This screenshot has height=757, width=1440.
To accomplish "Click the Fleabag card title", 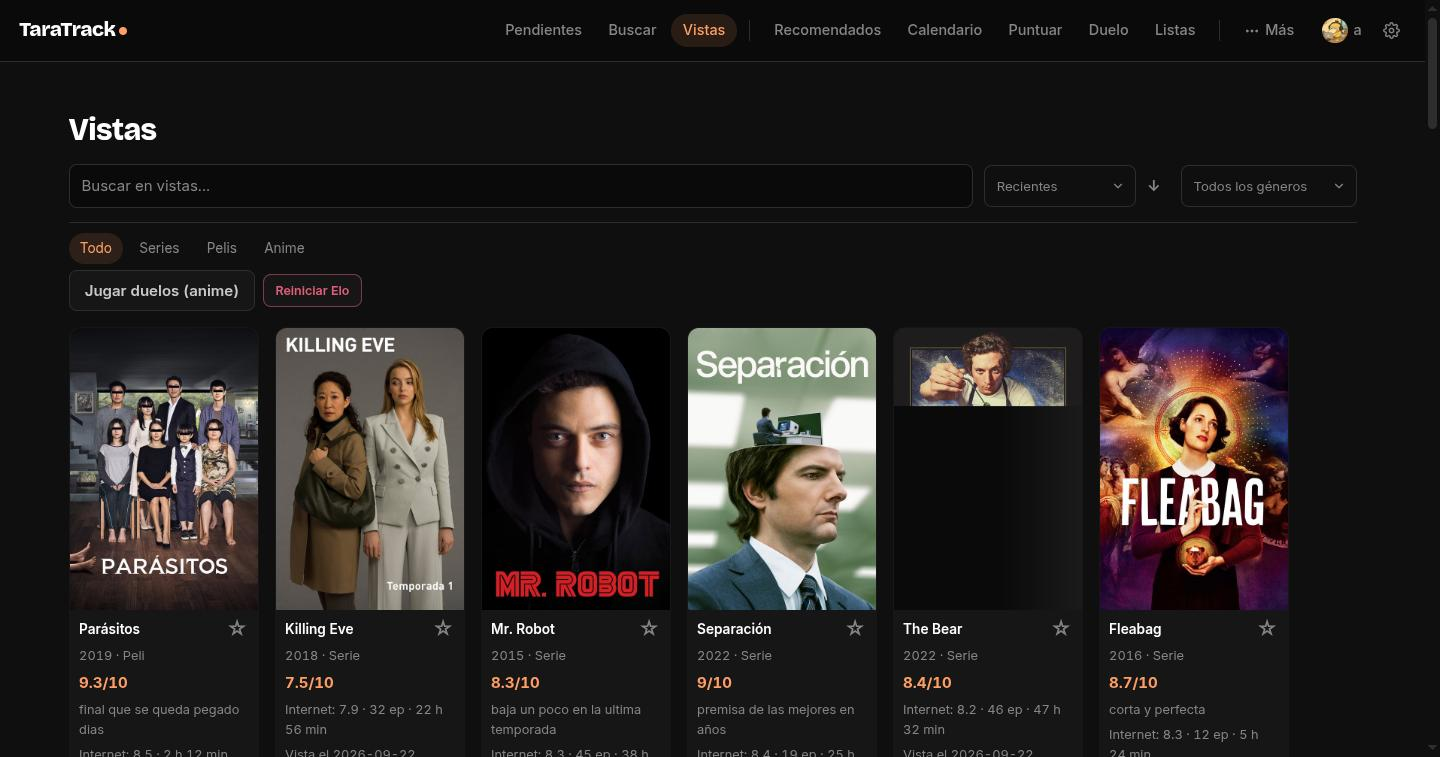I will coord(1135,629).
